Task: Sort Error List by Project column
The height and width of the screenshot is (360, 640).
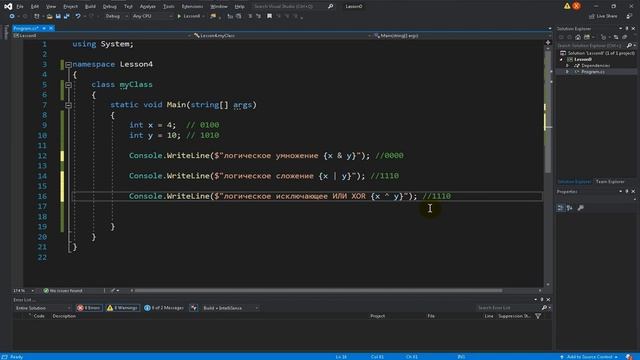Action: [x=378, y=316]
